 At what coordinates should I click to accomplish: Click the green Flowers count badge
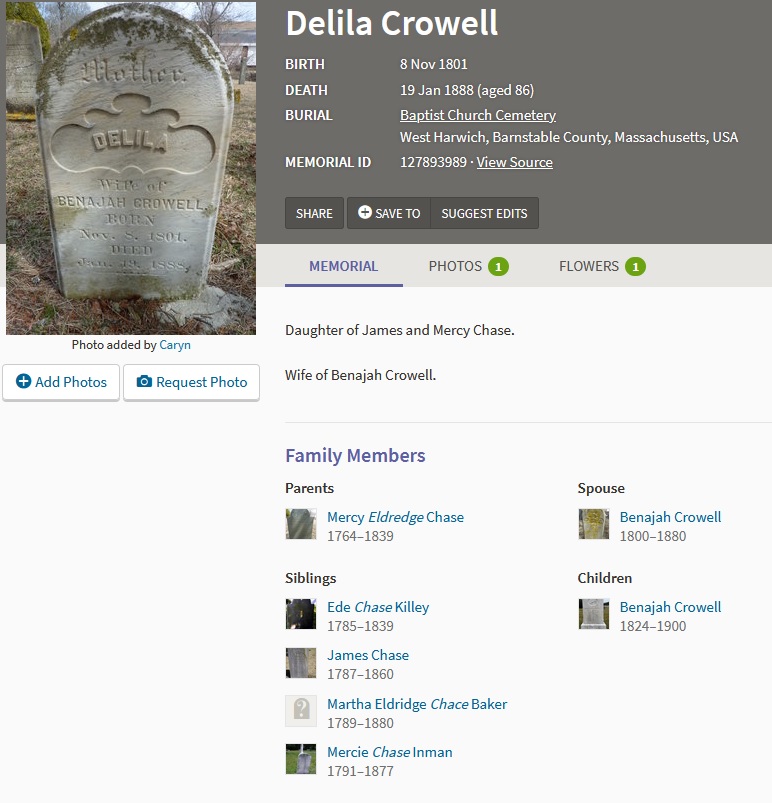(x=635, y=266)
